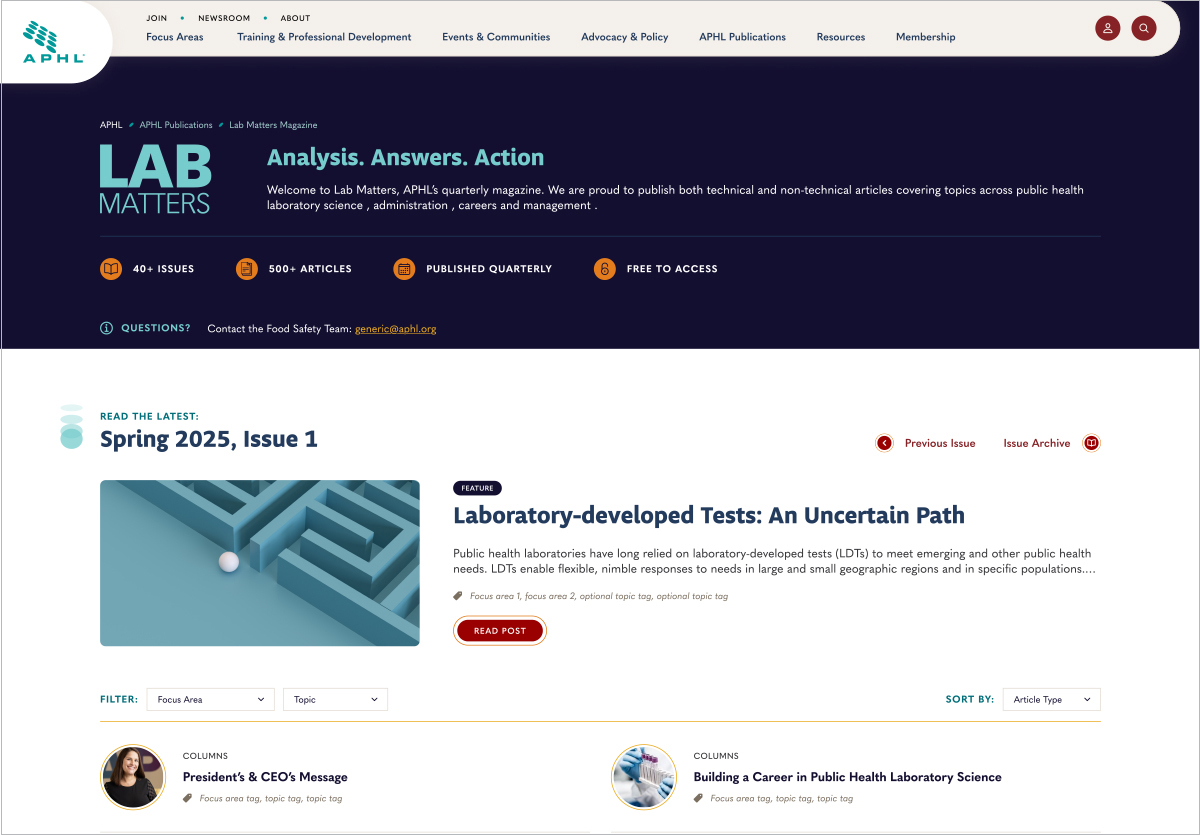Click the Published Quarterly text
Viewport: 1200px width, 835px height.
(x=489, y=269)
